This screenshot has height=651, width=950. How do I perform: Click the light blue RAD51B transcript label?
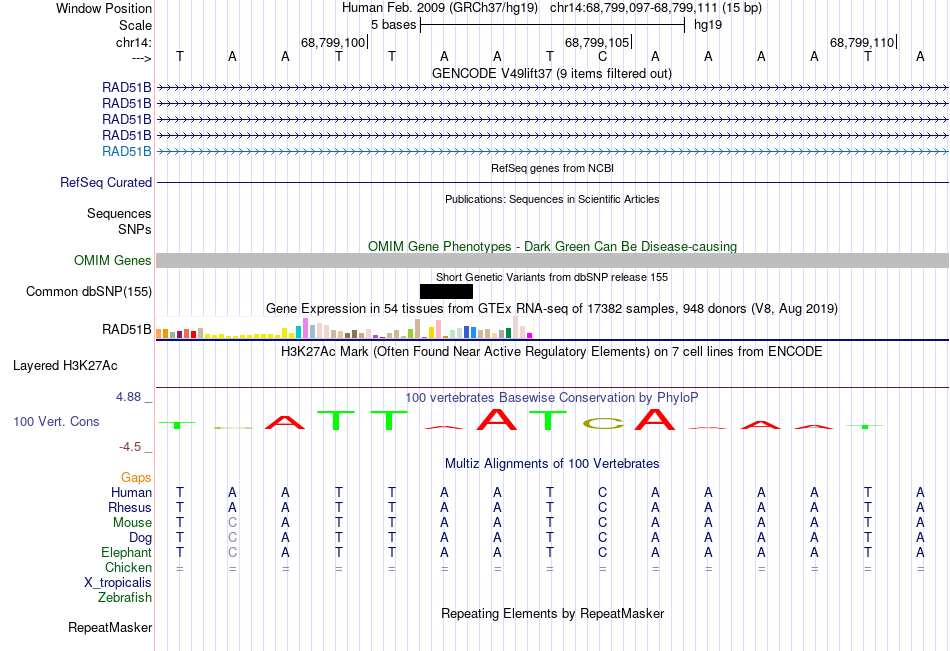point(127,152)
